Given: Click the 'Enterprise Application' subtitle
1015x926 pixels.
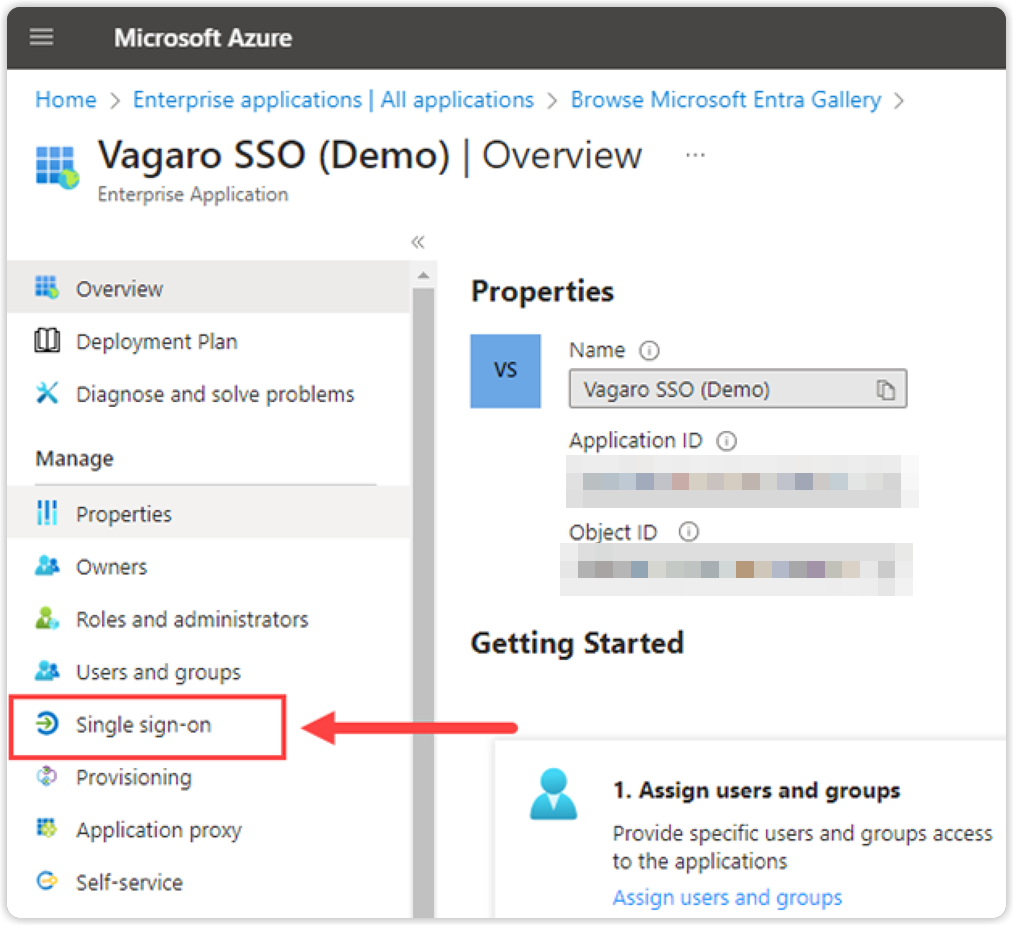Looking at the screenshot, I should [192, 194].
